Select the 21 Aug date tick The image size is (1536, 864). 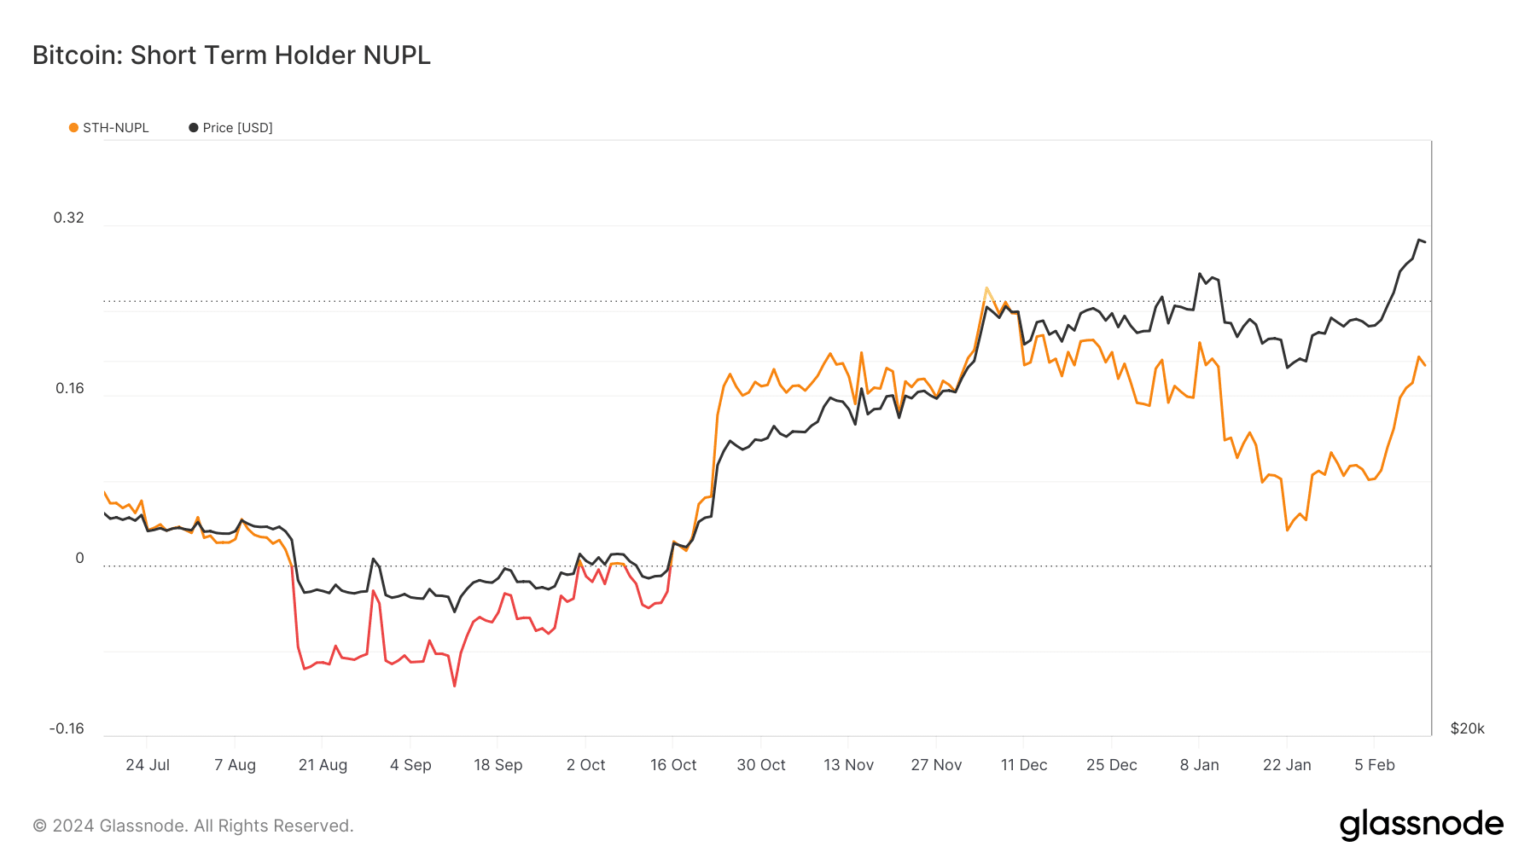323,765
